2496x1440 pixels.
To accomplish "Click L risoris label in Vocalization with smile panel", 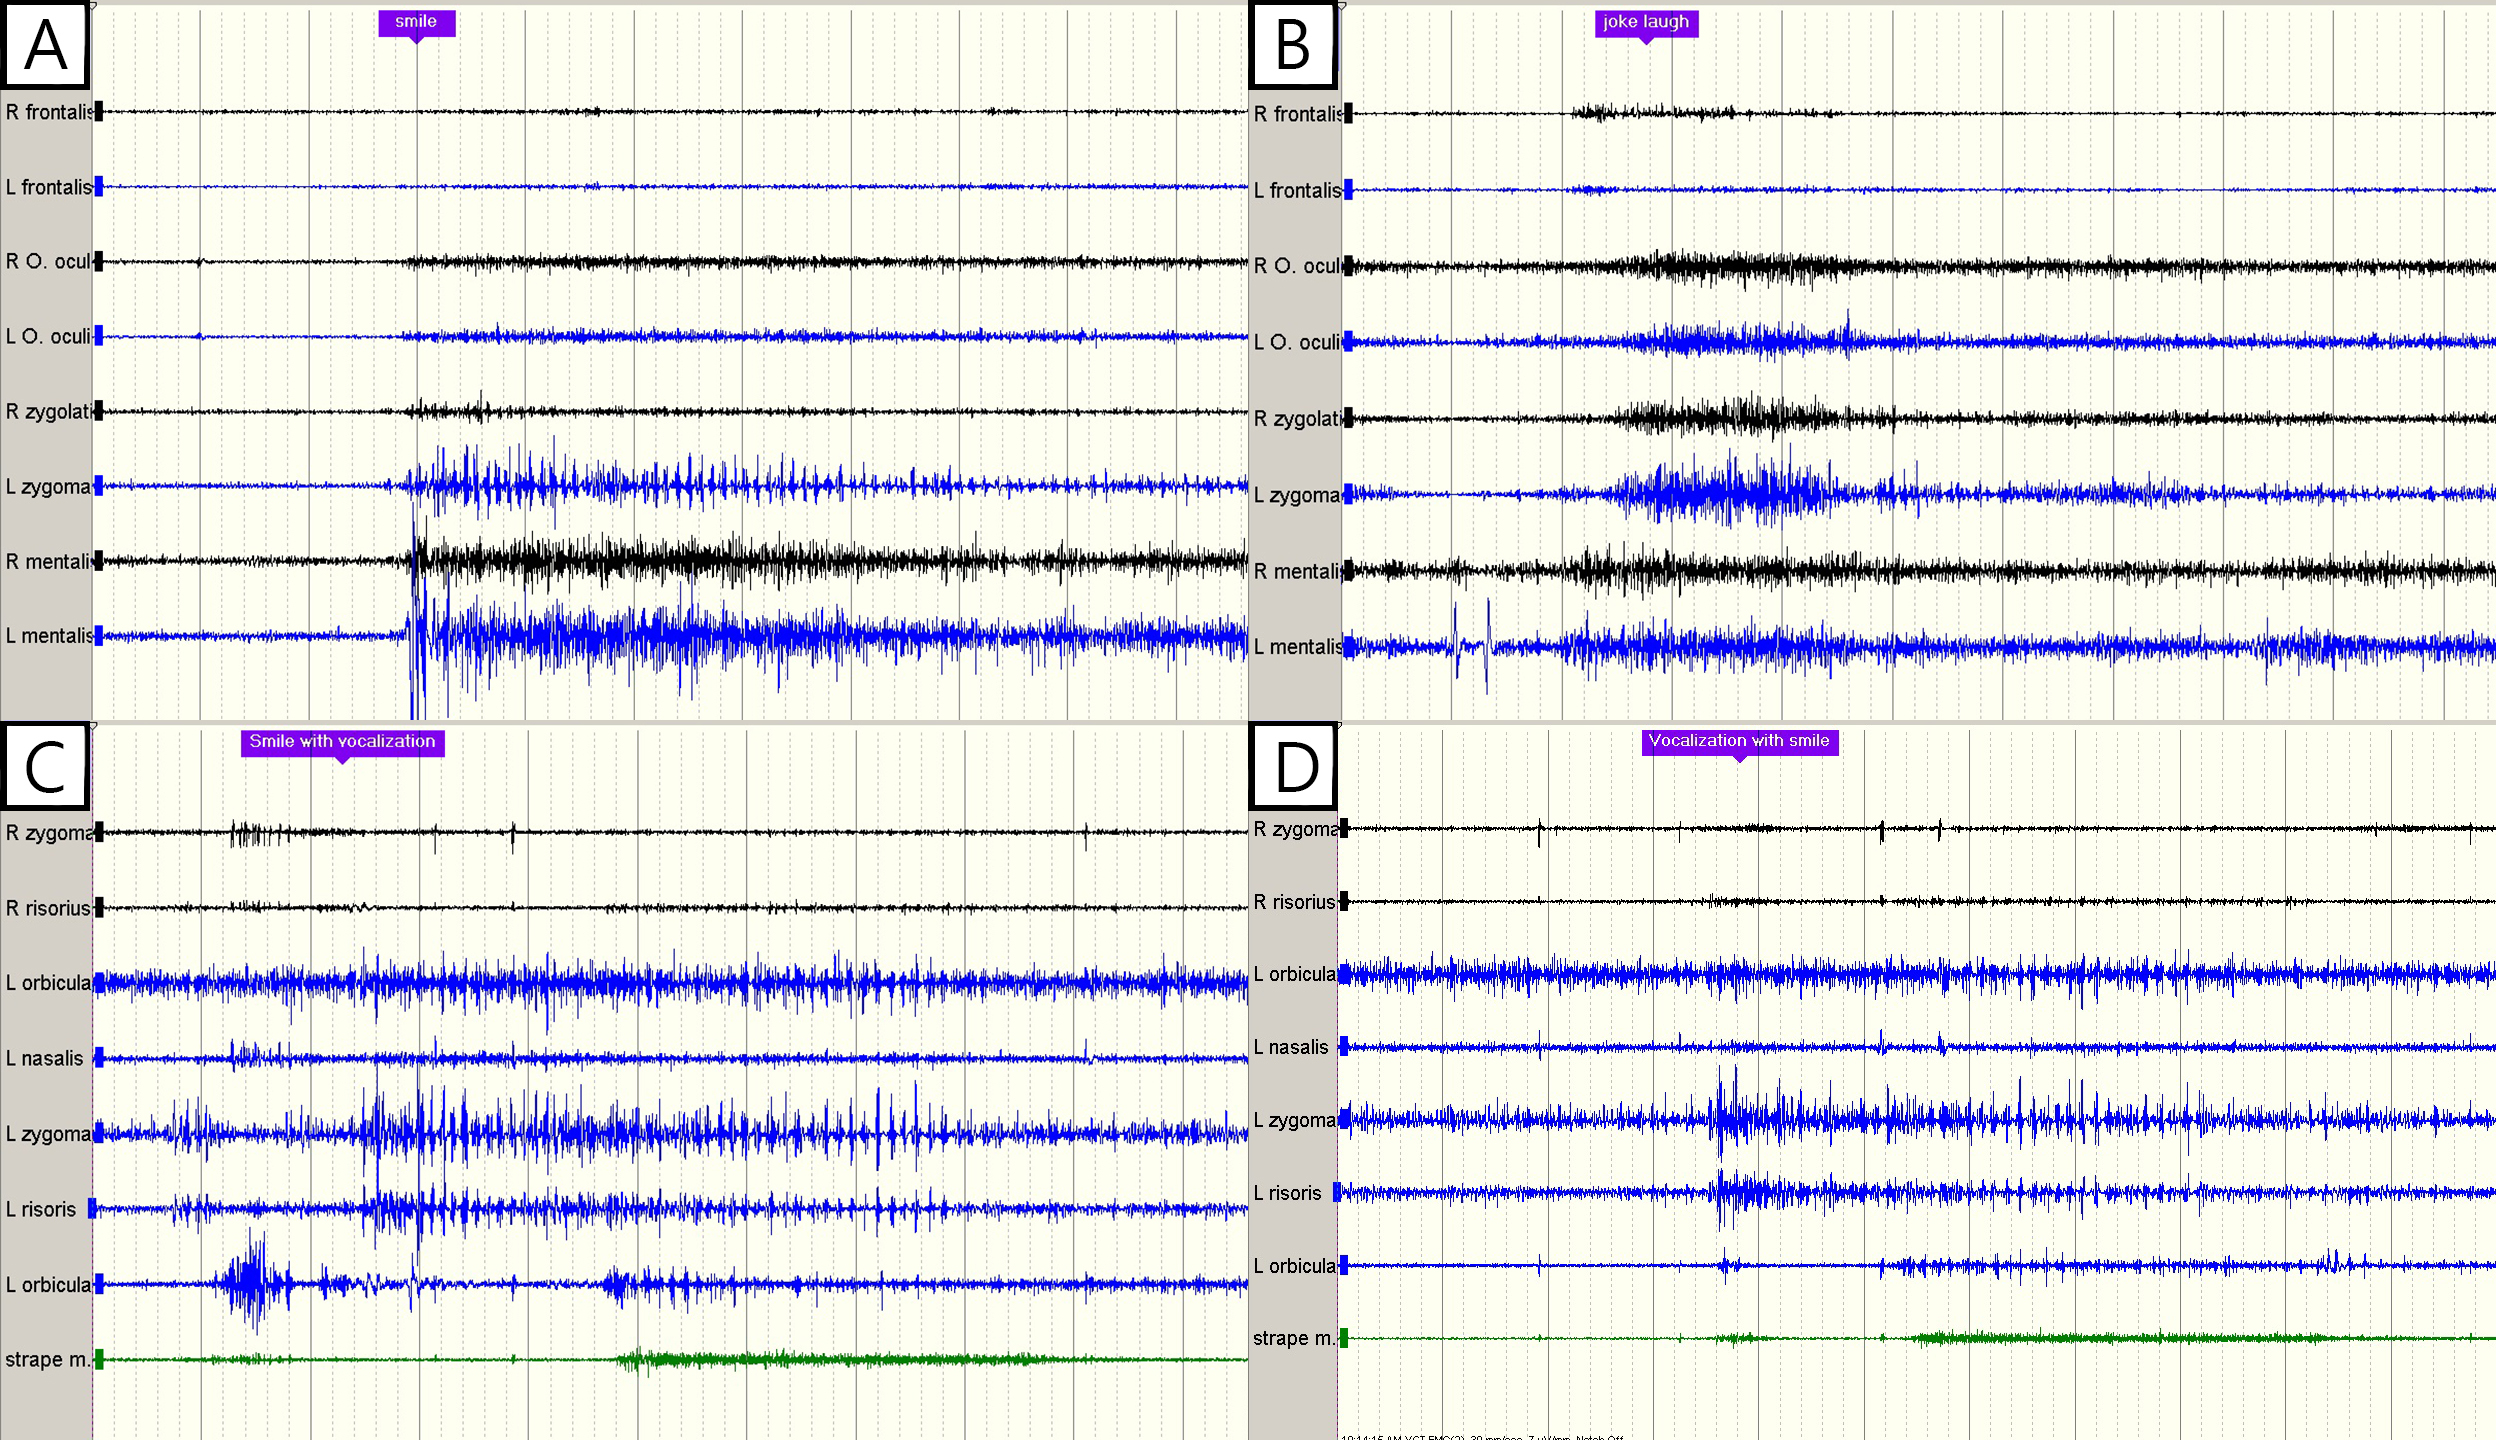I will point(1288,1194).
